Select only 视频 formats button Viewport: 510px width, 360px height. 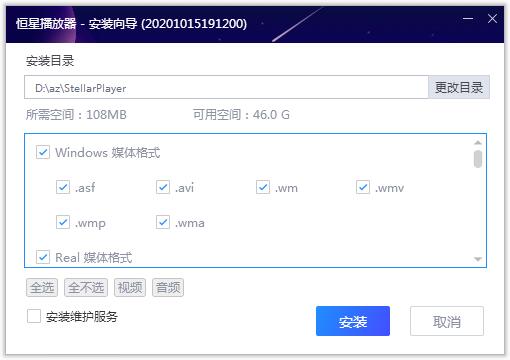coord(130,288)
